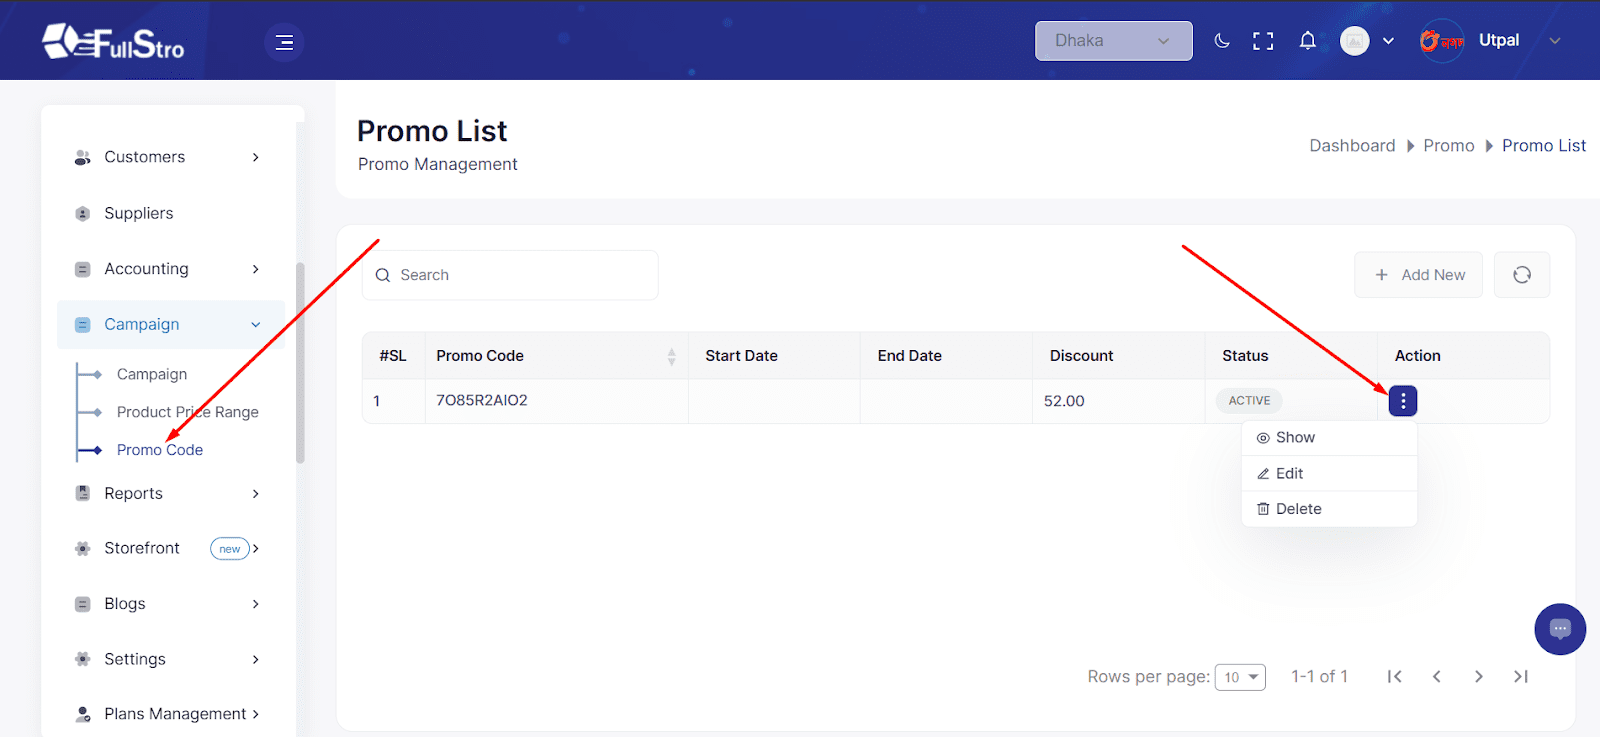Choose Delete from the action menu
1600x737 pixels.
1298,509
